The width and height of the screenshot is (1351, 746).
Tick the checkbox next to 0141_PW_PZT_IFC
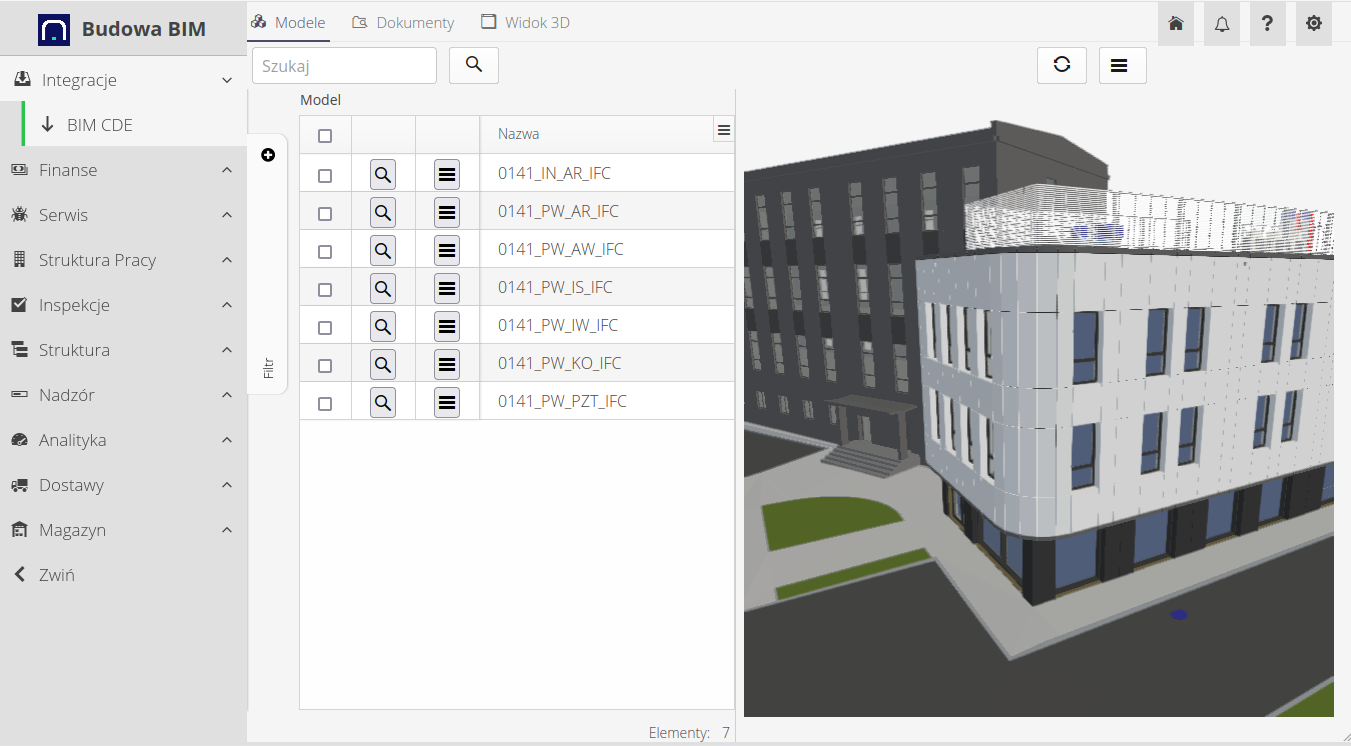tap(324, 401)
